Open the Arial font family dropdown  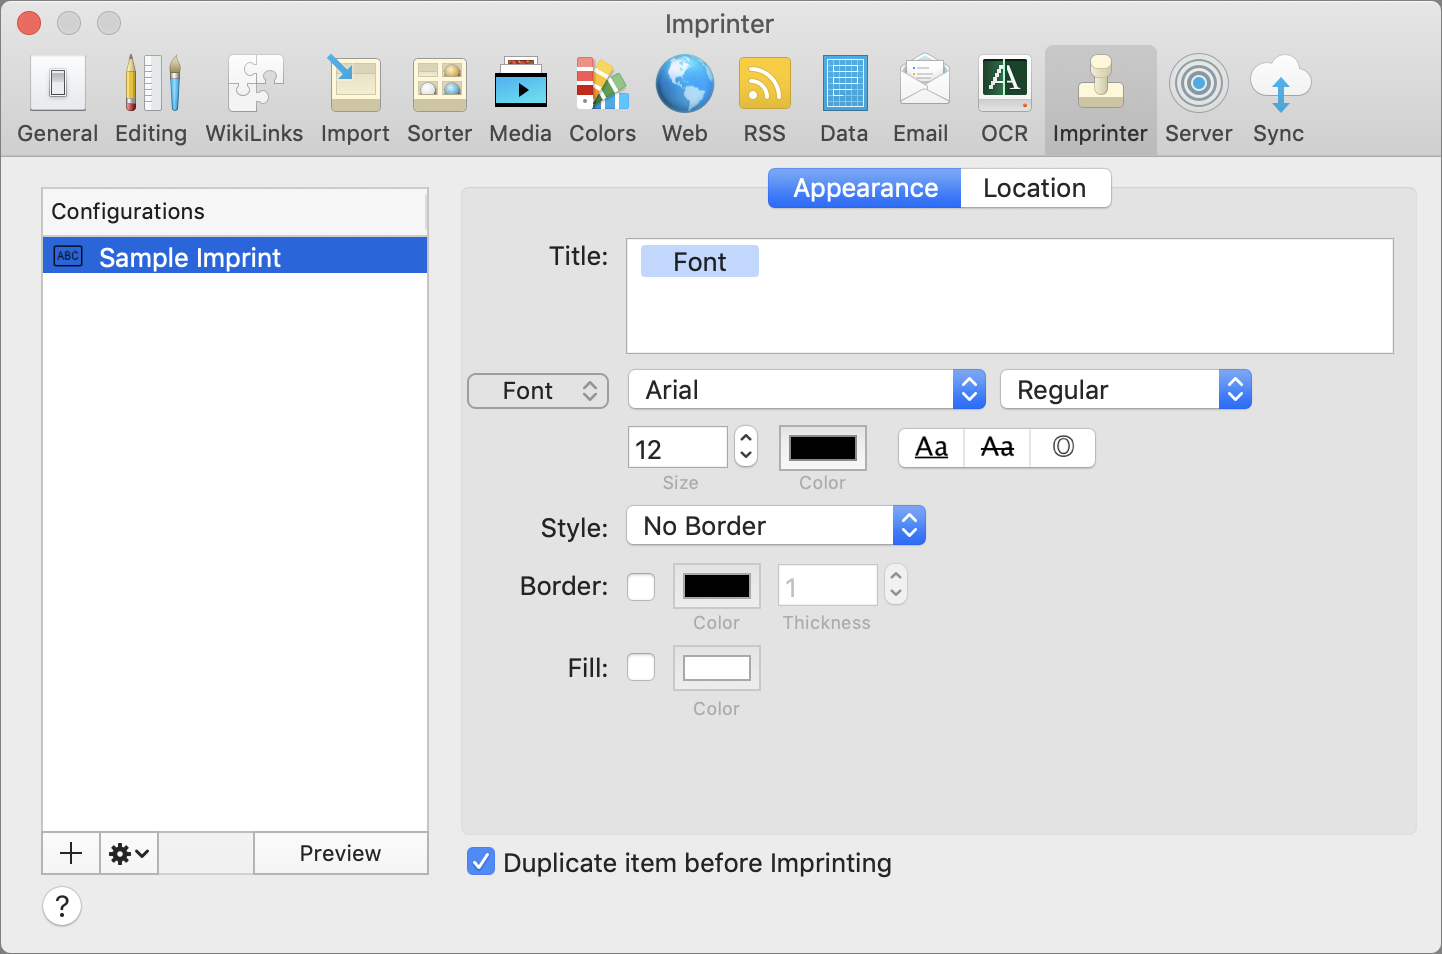tap(807, 390)
